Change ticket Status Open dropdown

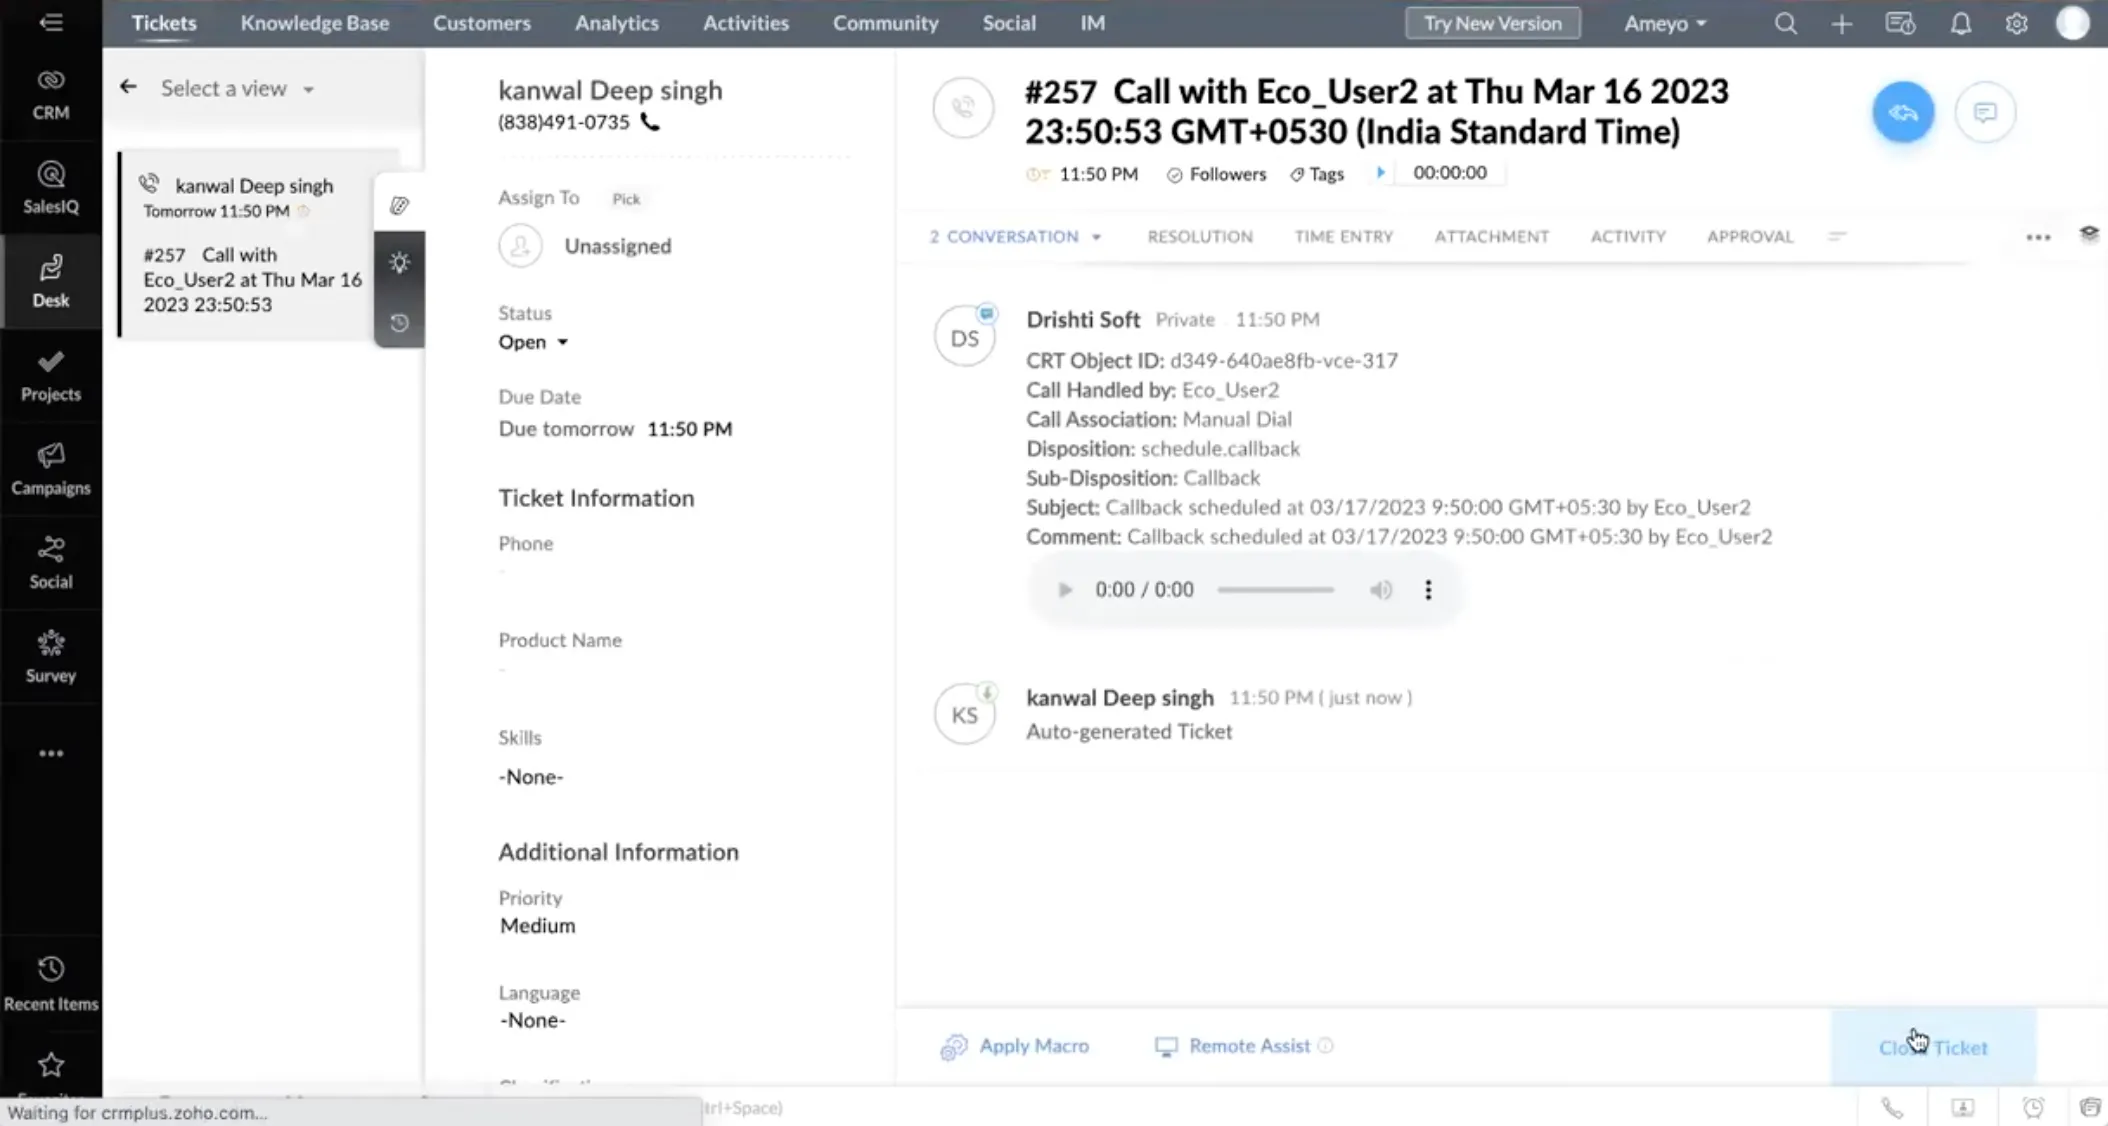pyautogui.click(x=533, y=342)
